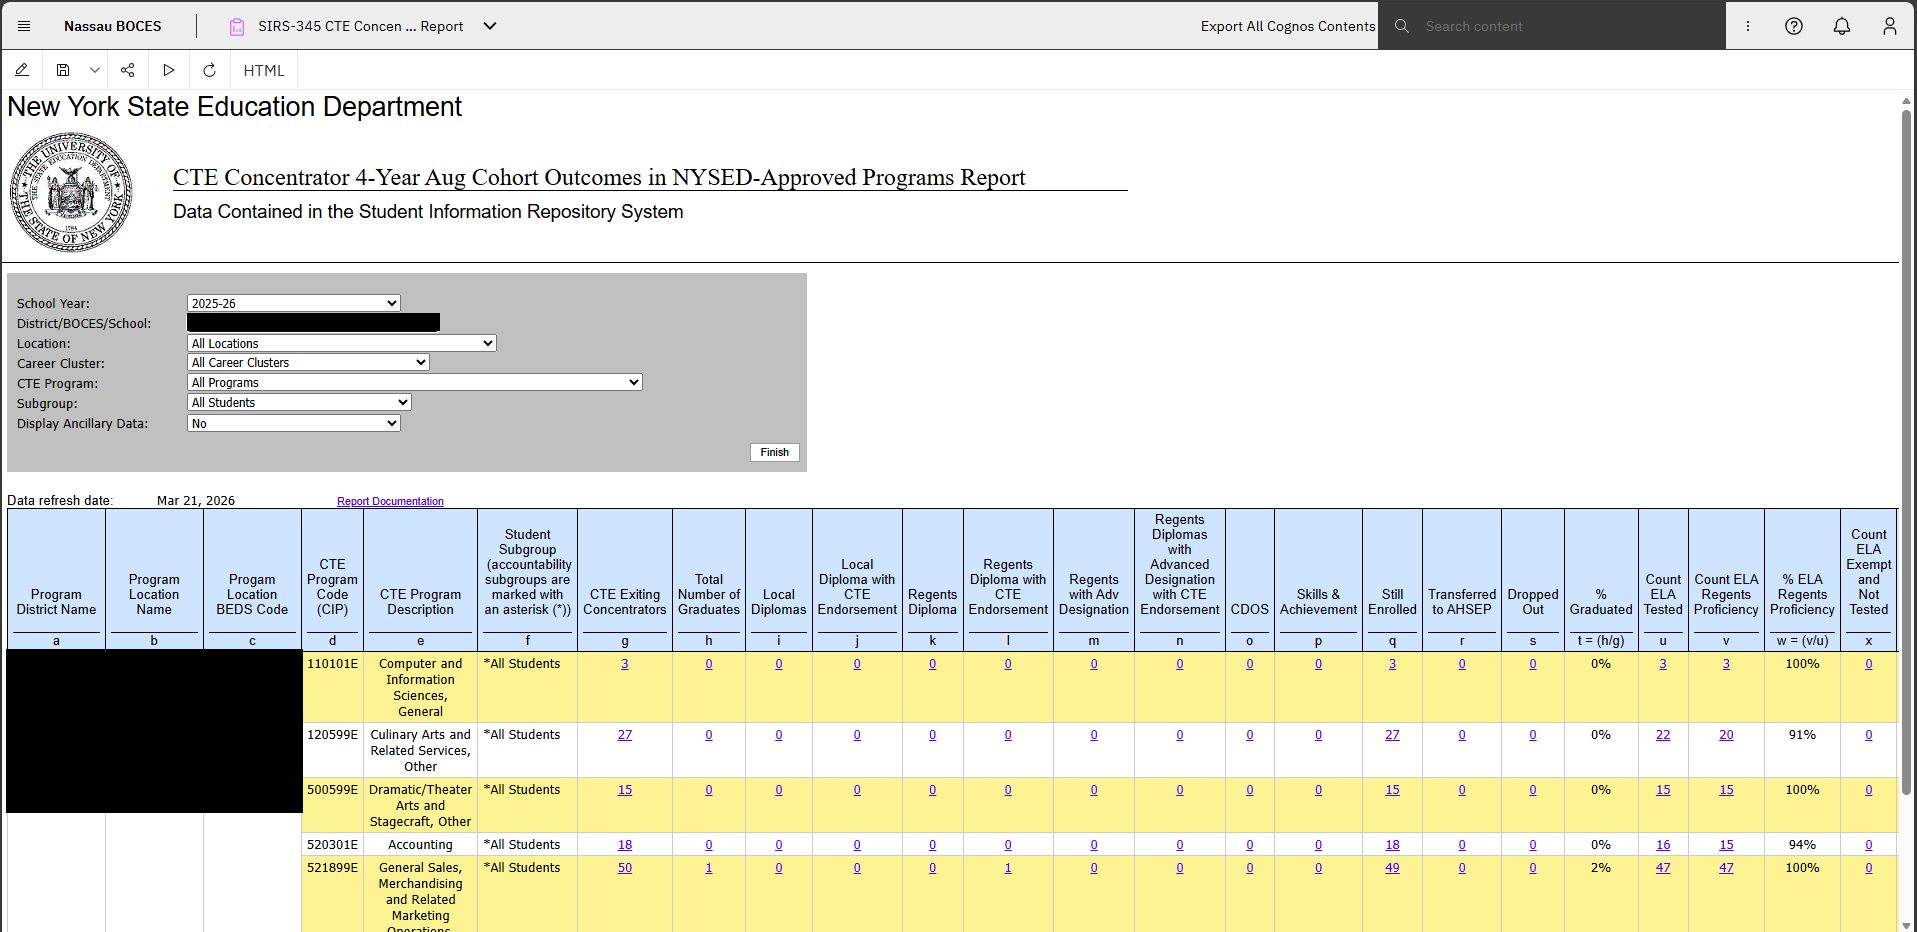1917x932 pixels.
Task: Run the report with the play icon
Action: (x=169, y=70)
